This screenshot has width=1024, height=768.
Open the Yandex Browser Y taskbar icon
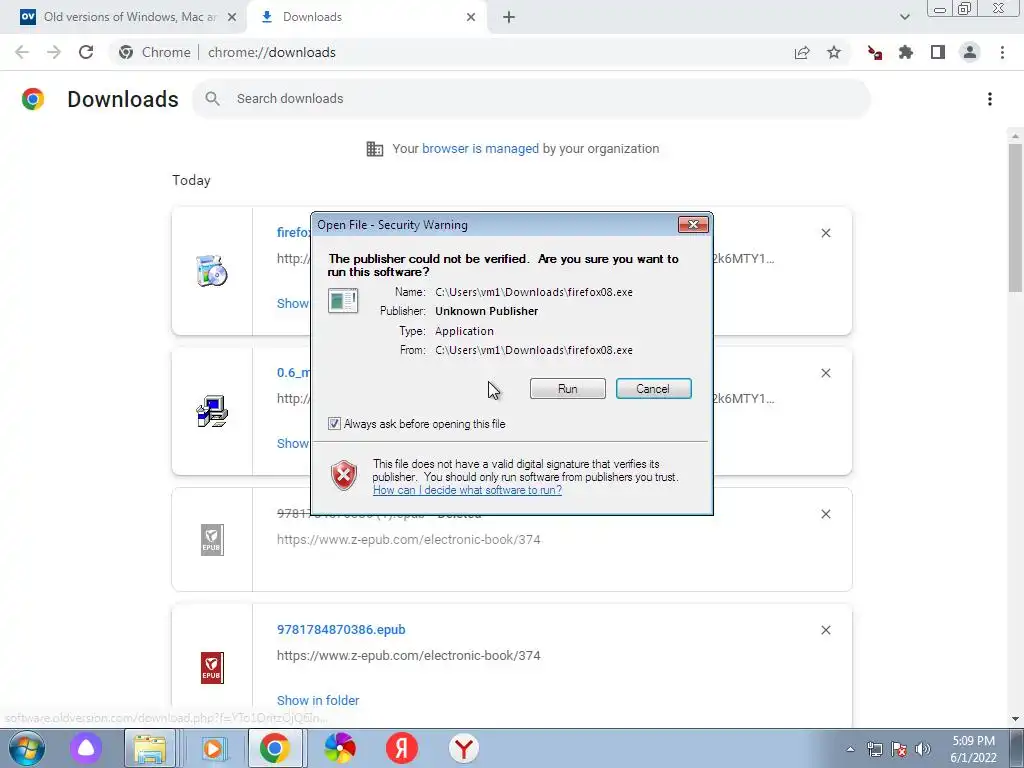(464, 748)
